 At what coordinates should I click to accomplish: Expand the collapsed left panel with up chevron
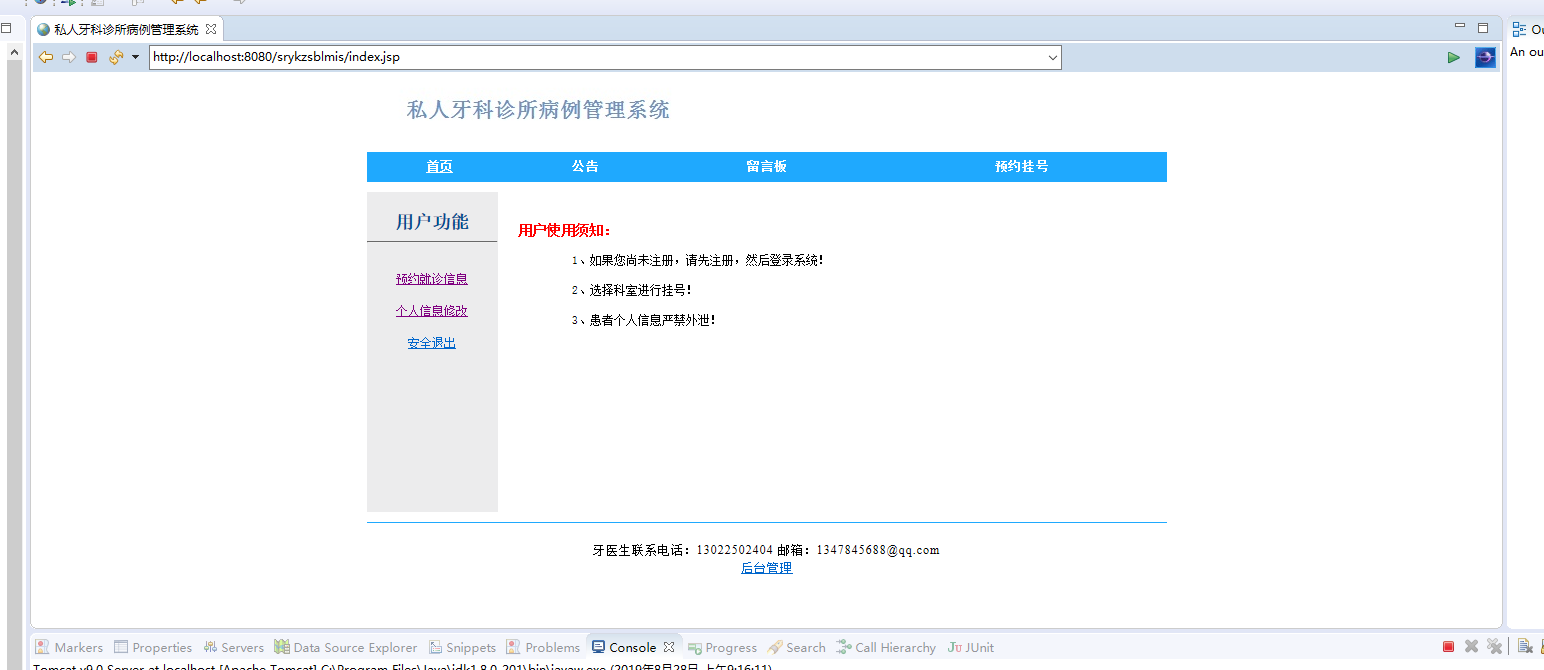14,51
